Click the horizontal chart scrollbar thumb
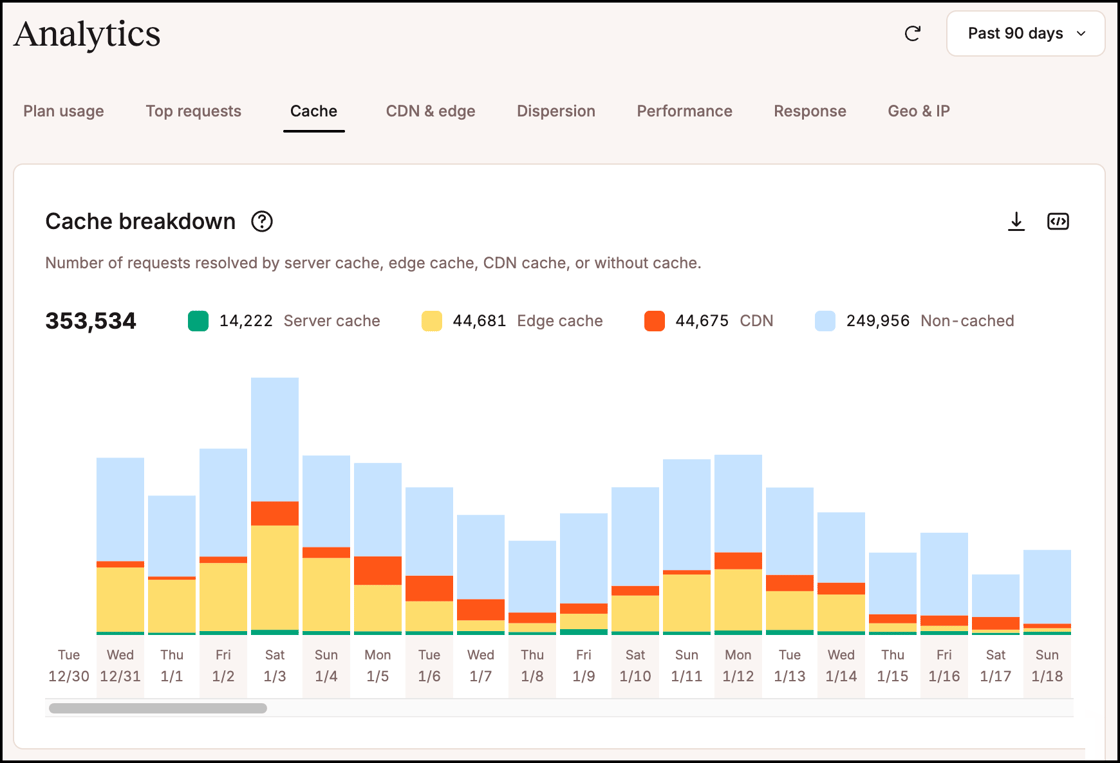The width and height of the screenshot is (1120, 763). (x=158, y=708)
